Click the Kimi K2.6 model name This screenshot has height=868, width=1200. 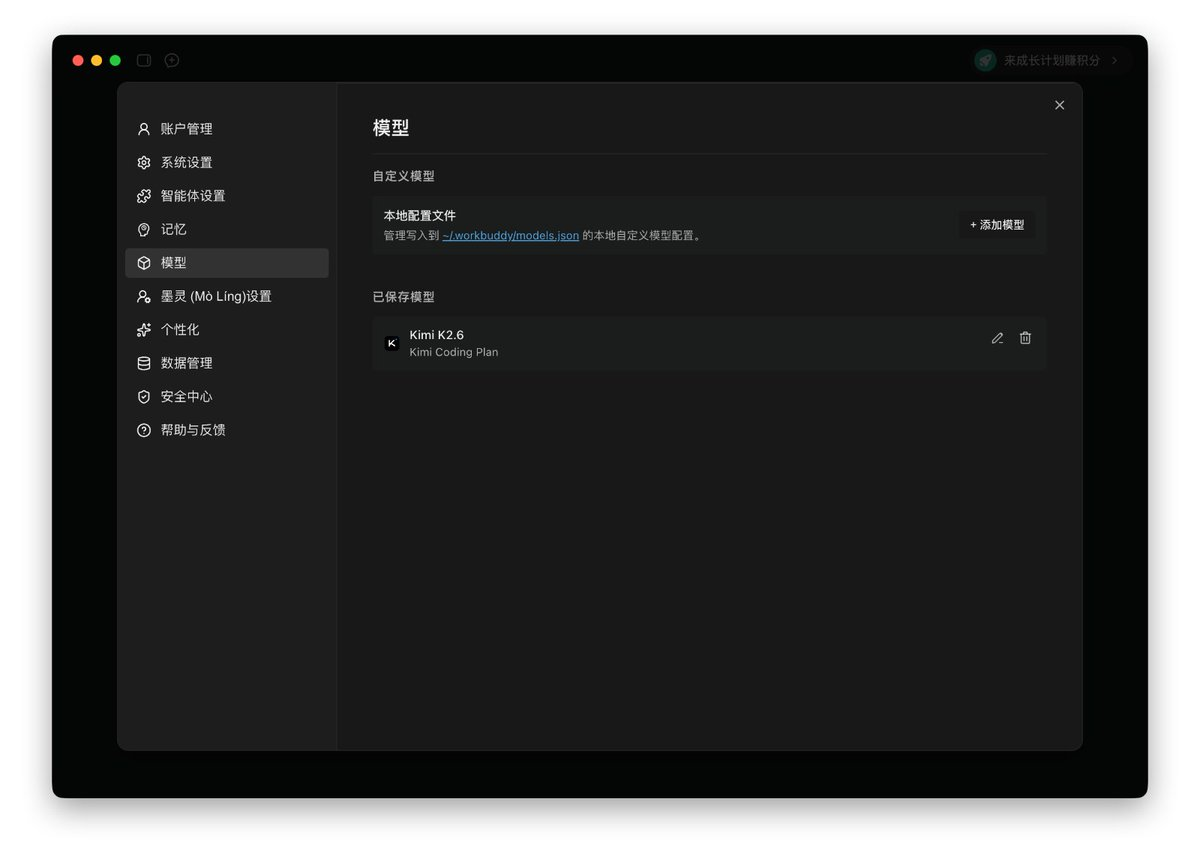(437, 335)
